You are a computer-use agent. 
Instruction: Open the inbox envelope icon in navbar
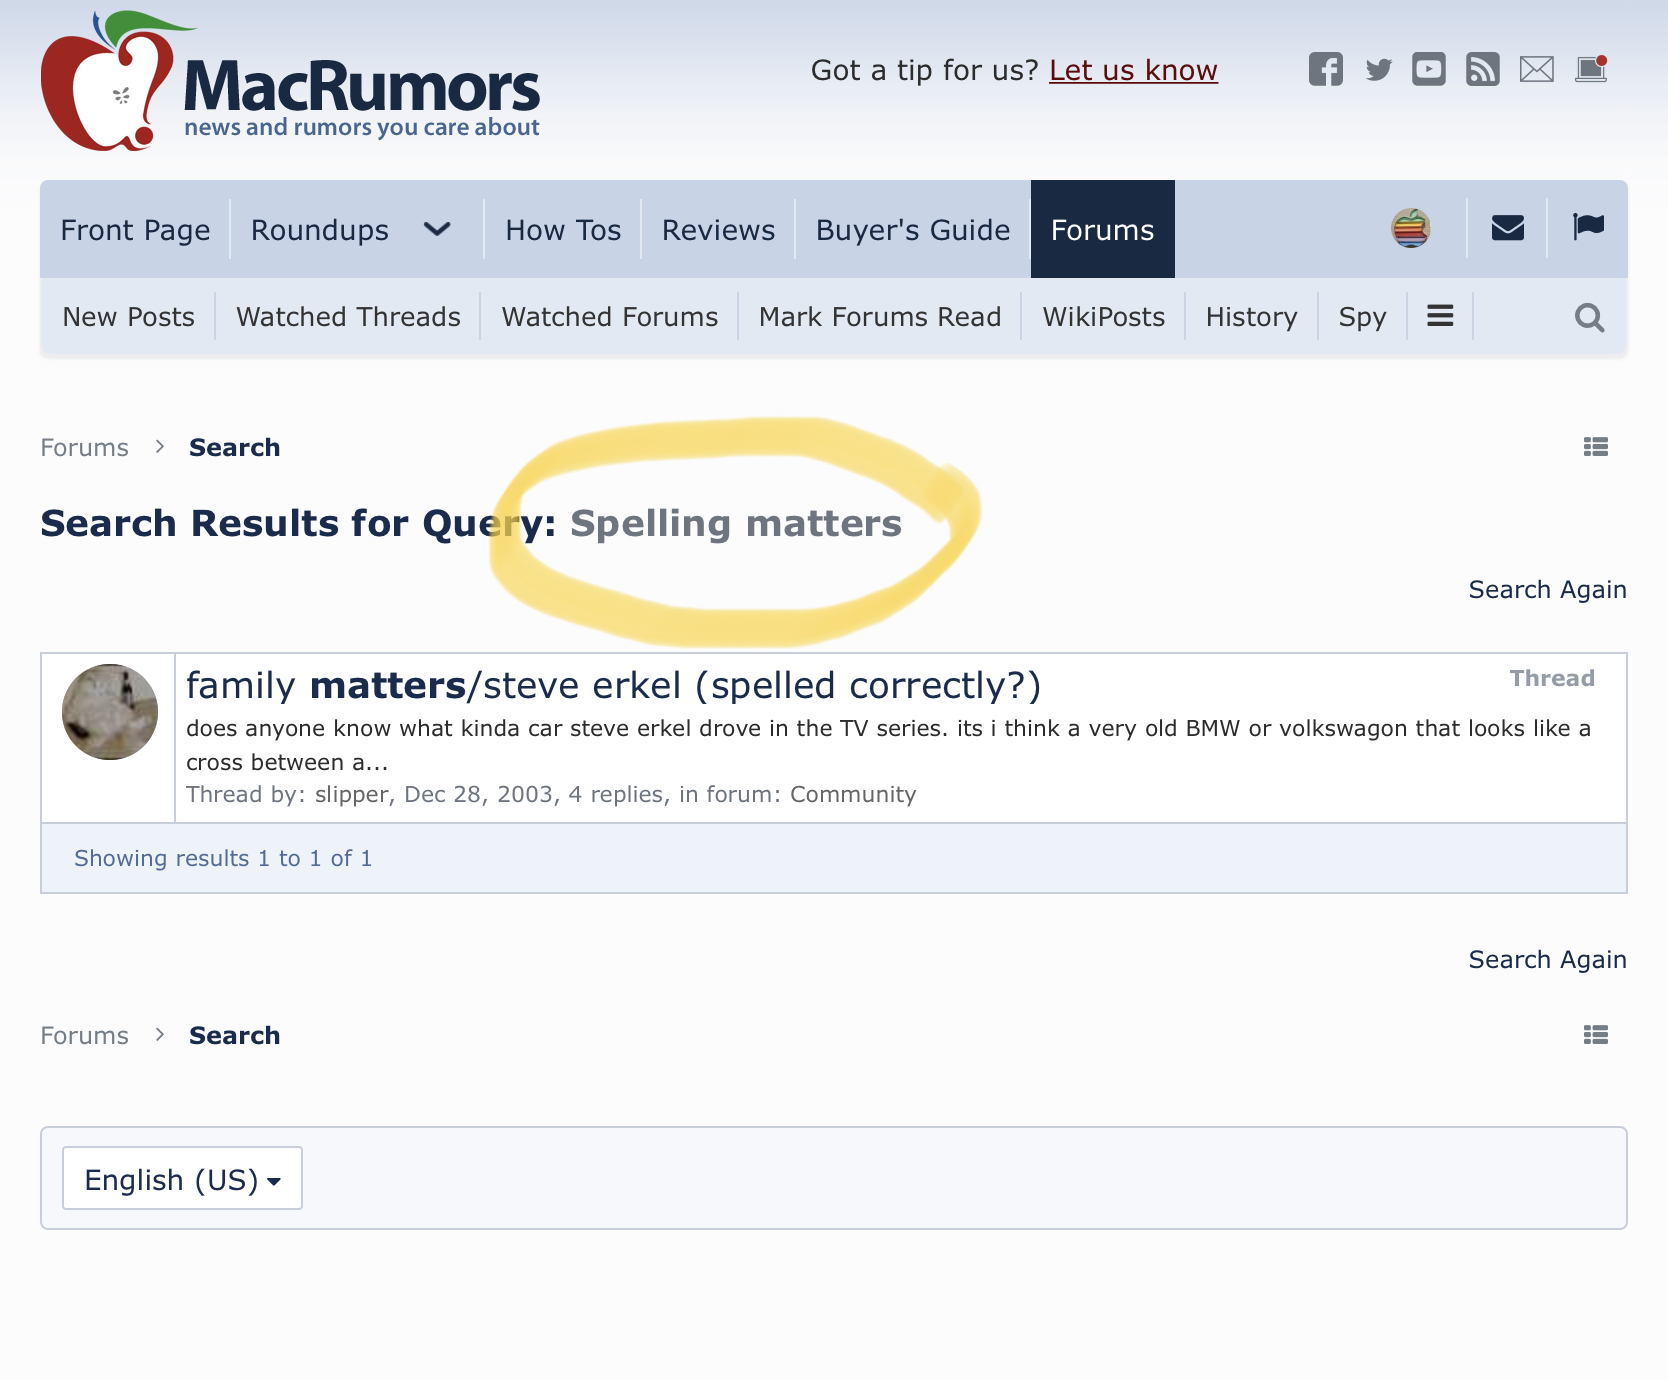1508,228
